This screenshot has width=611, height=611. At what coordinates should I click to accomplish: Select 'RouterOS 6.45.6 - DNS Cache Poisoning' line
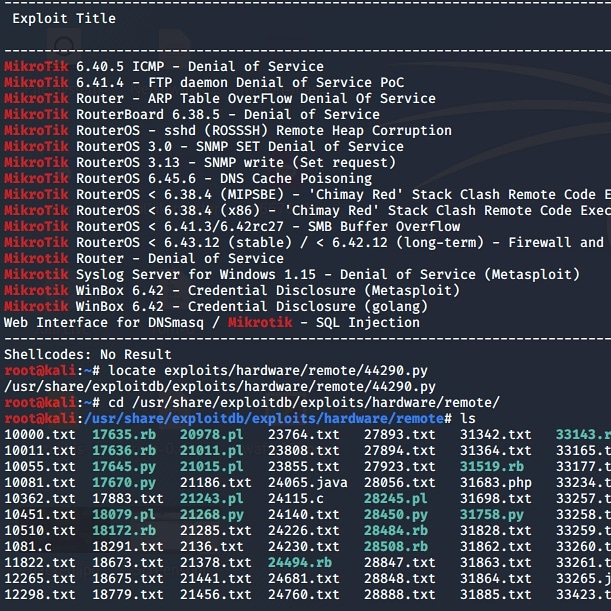[x=188, y=178]
